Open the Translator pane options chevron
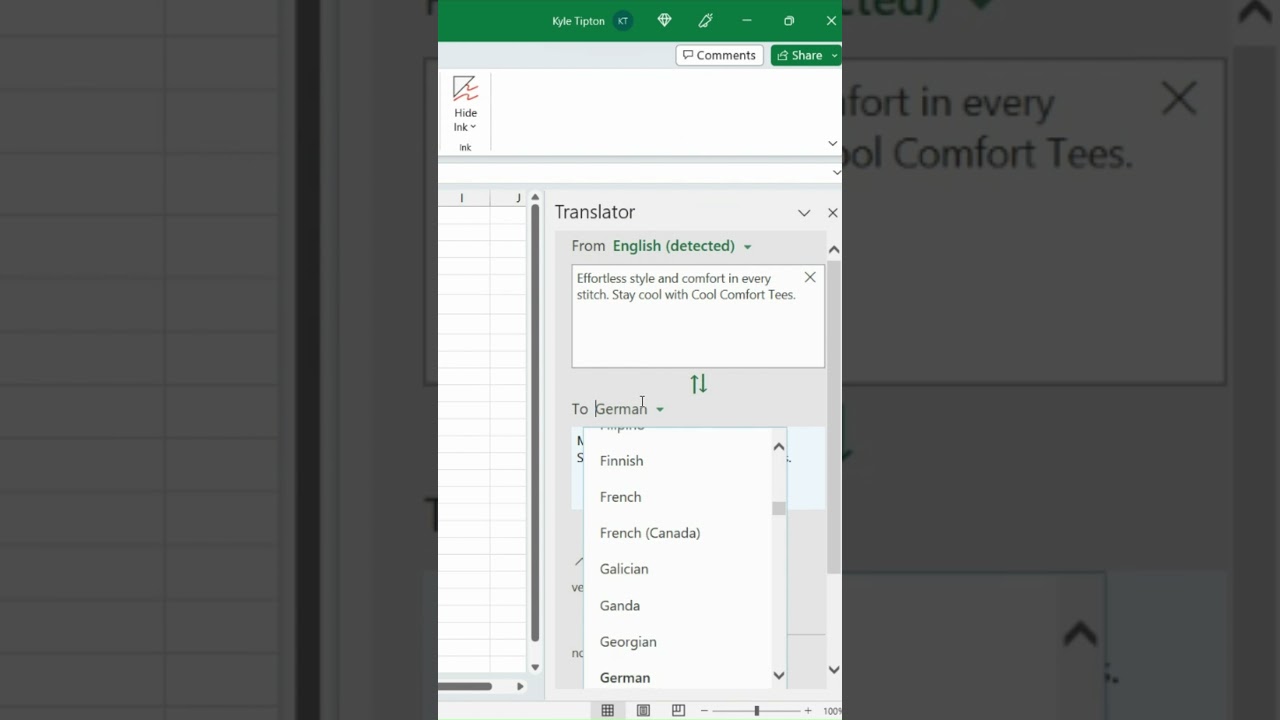 tap(804, 213)
